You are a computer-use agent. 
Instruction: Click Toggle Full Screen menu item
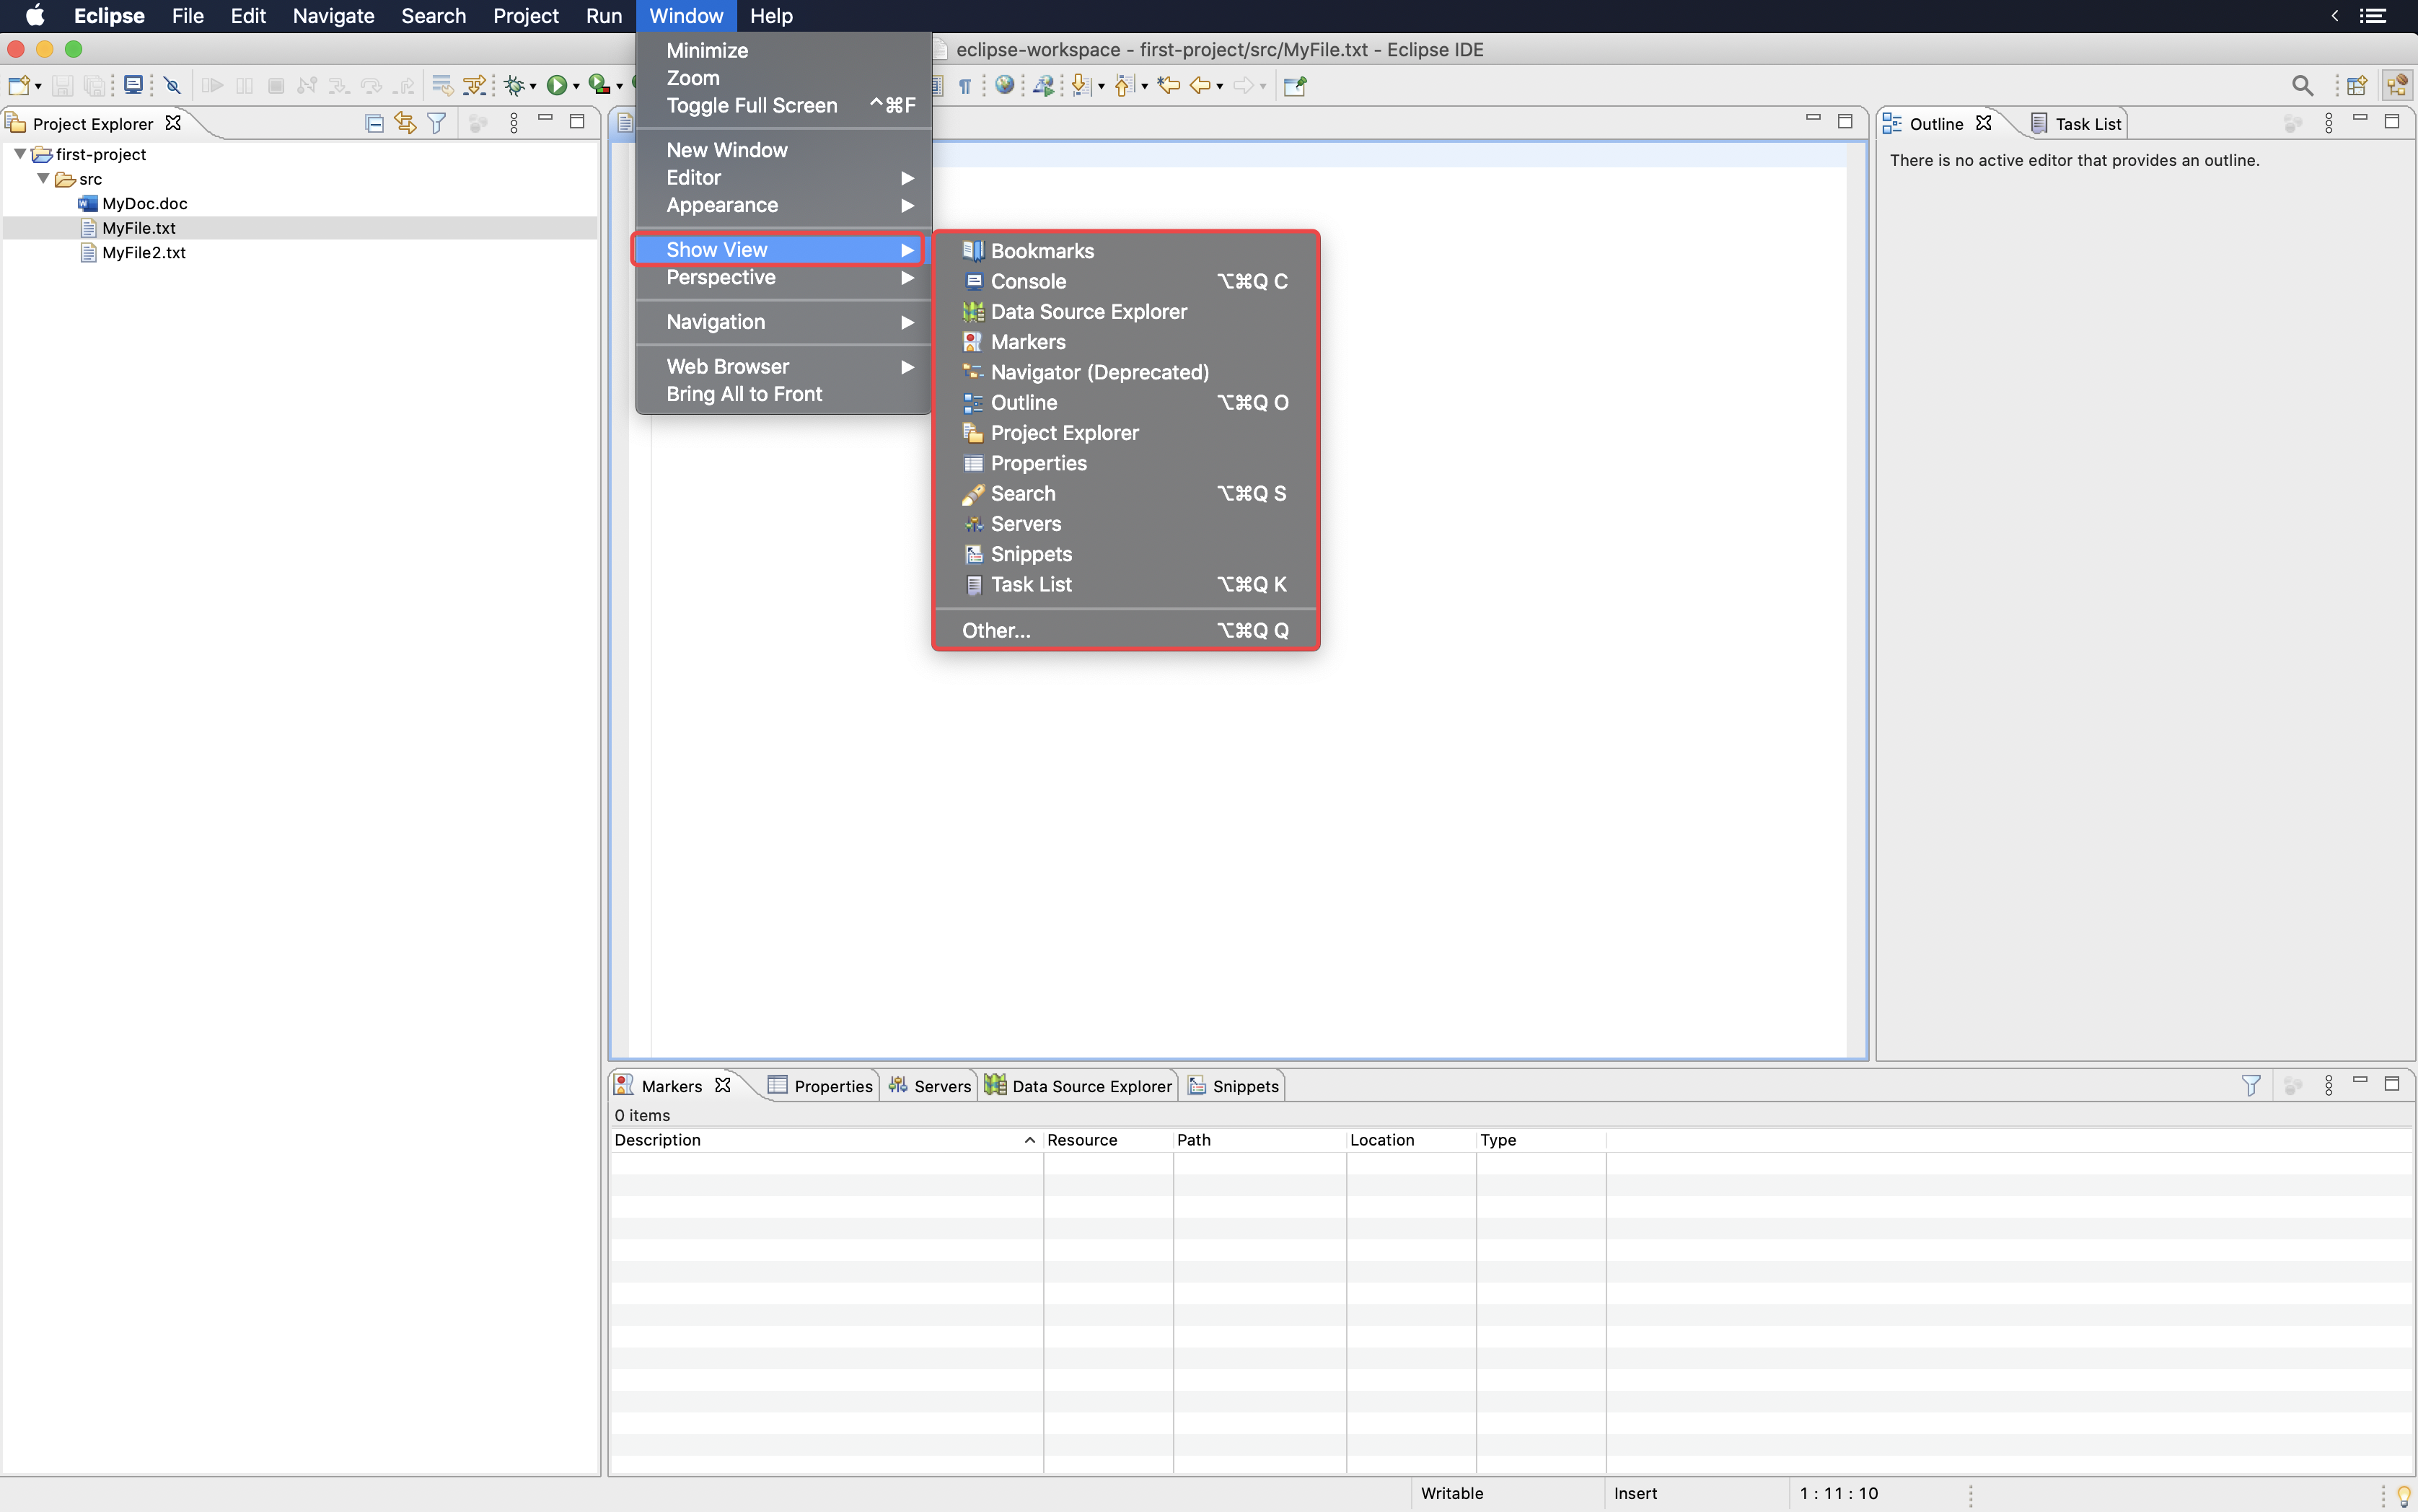tap(784, 105)
